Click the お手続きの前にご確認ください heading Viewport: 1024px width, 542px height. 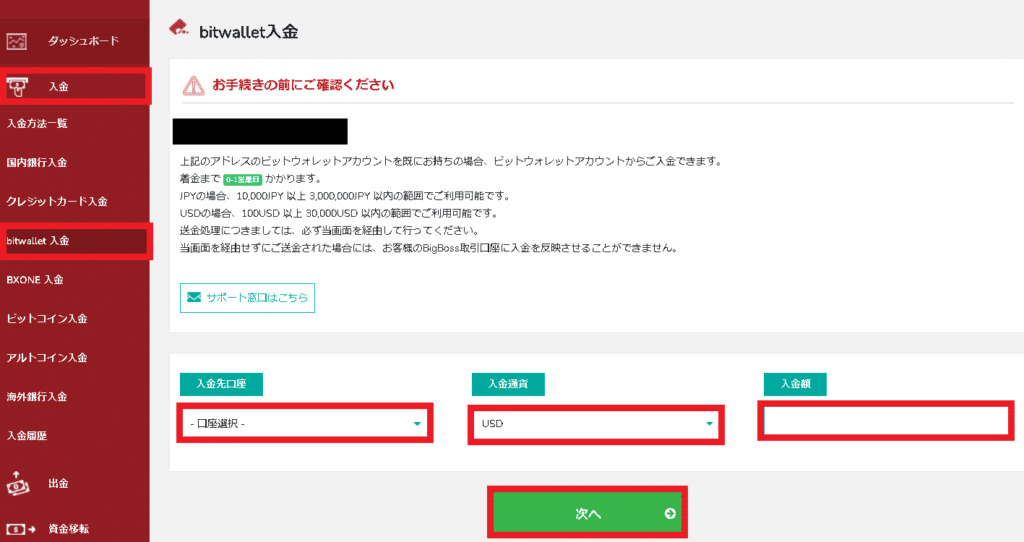pyautogui.click(x=303, y=86)
